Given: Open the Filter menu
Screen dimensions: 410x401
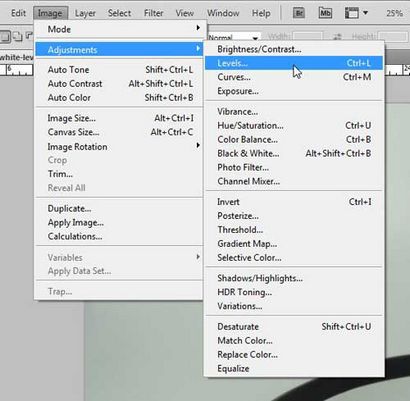Looking at the screenshot, I should pos(153,13).
